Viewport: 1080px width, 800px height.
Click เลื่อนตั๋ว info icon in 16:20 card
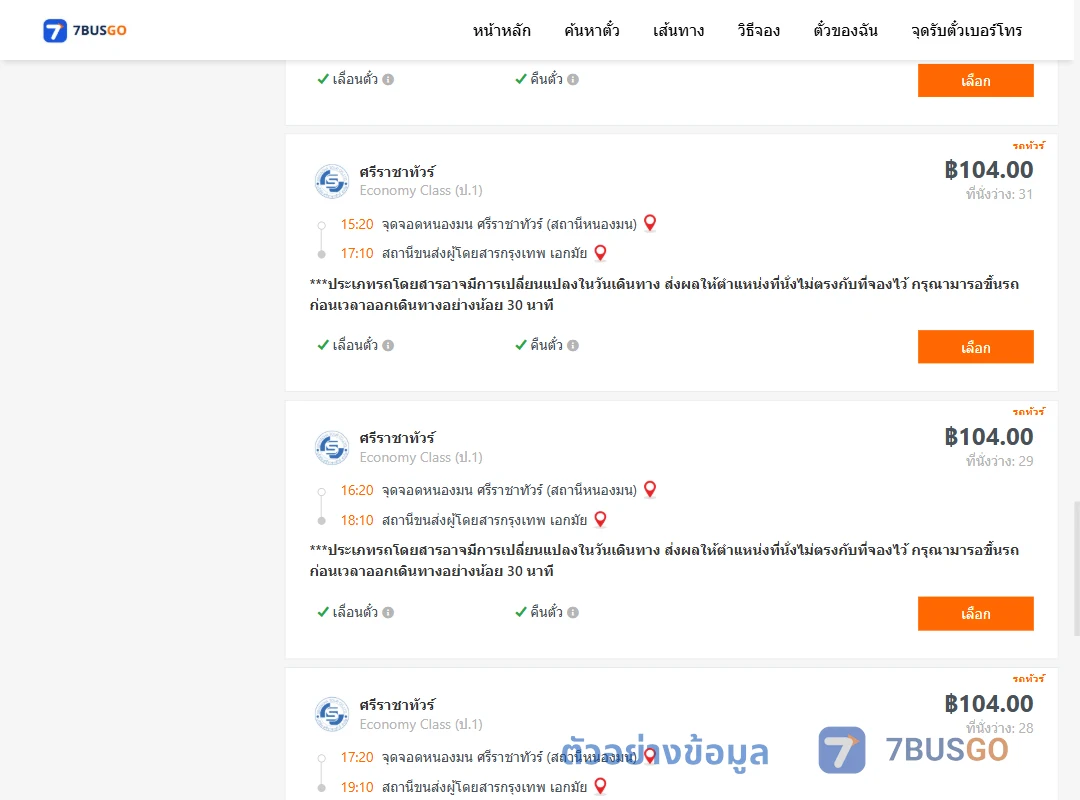coord(388,612)
